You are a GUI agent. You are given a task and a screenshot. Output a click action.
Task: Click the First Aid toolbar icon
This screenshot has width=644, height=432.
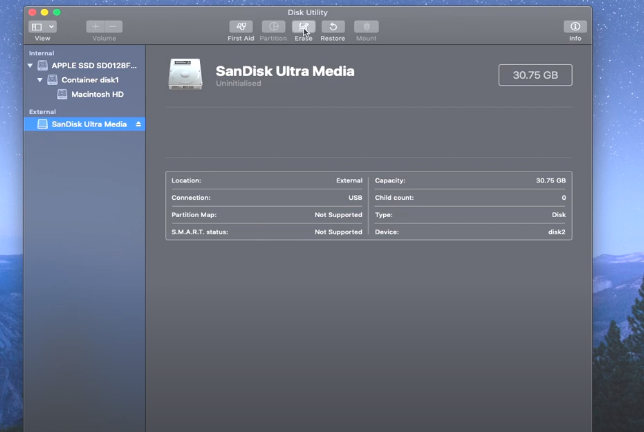[241, 27]
